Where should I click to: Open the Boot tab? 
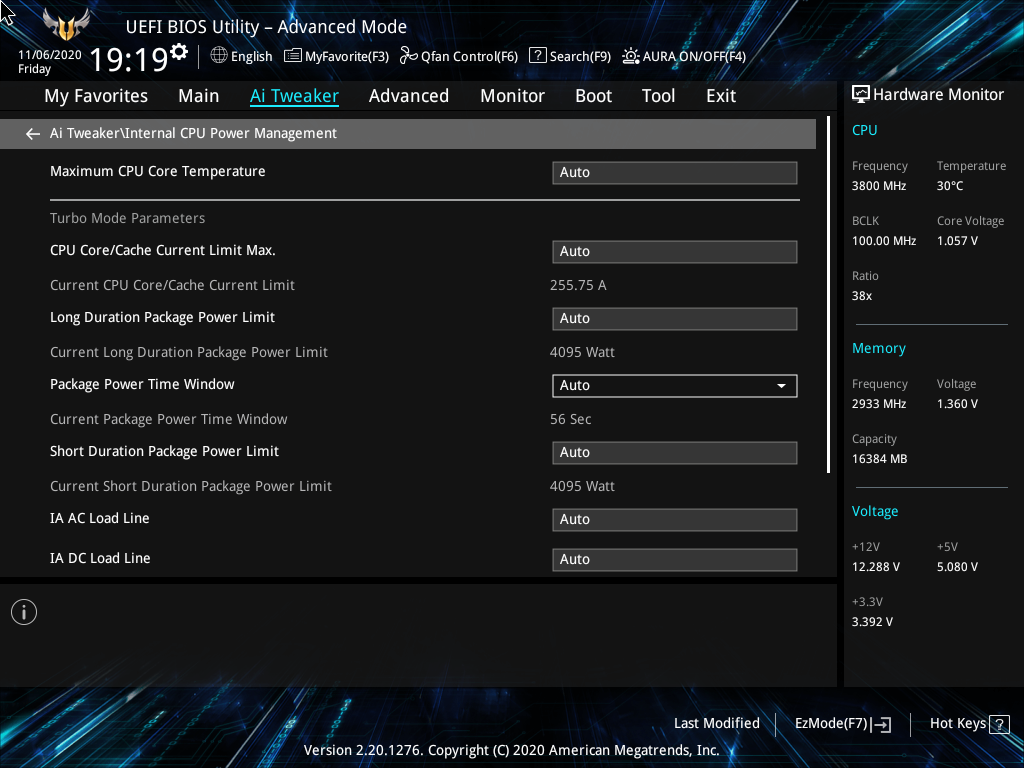click(x=593, y=96)
